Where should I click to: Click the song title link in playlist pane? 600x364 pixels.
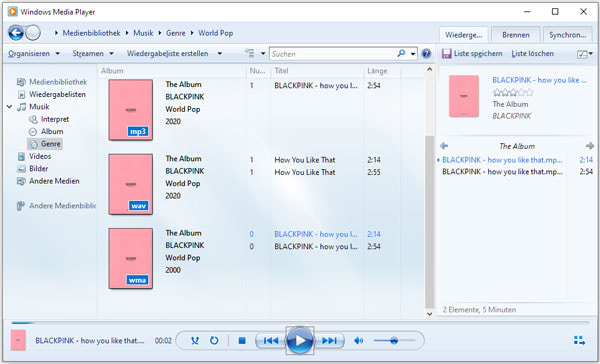point(539,80)
